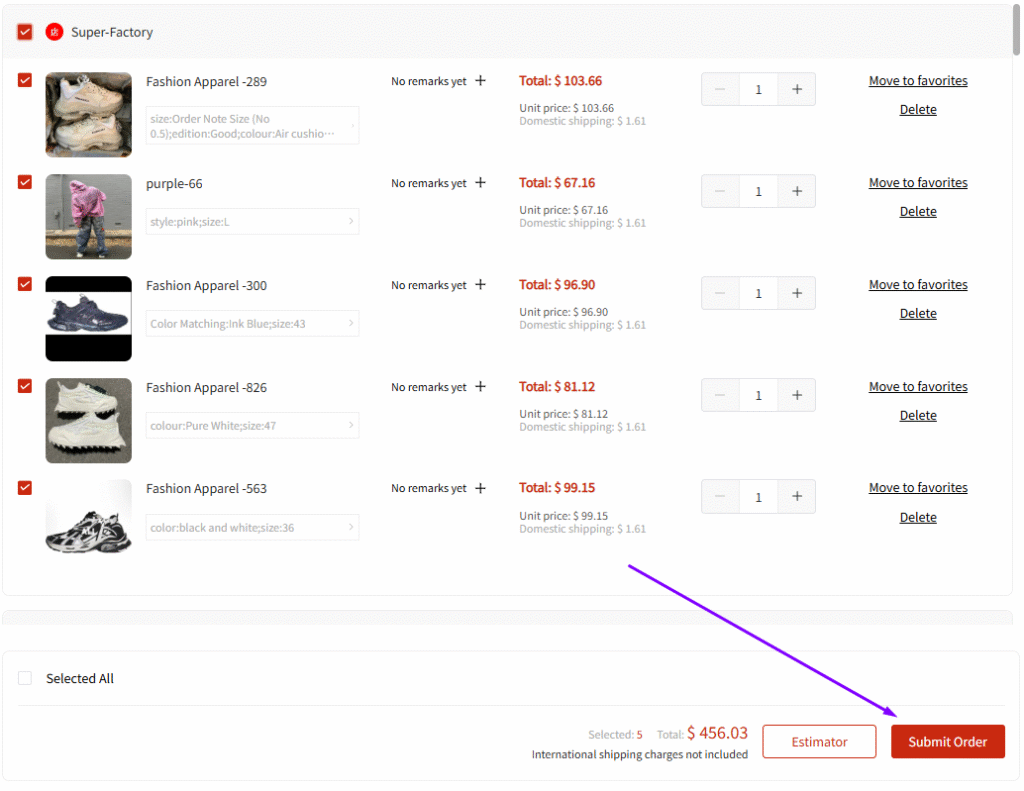Add a remark for Fashion Apparel -563

tap(481, 489)
